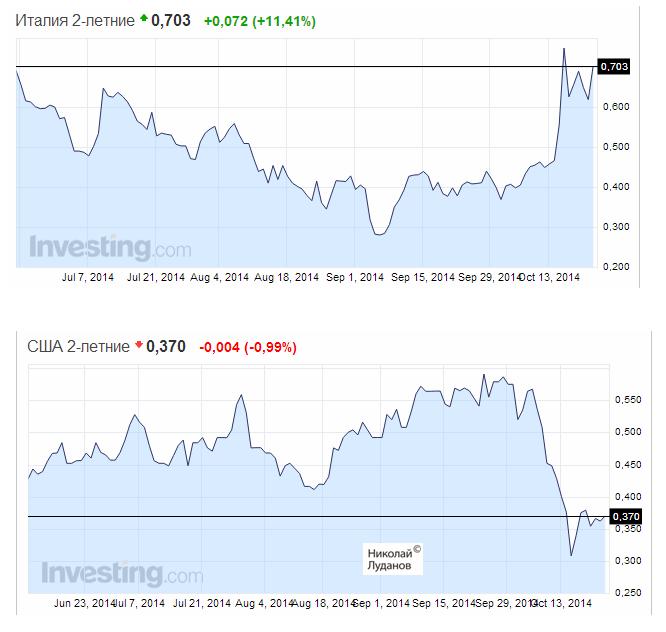Select the Италия 2-летние chart title
Viewport: 666px width, 632px height.
(x=74, y=19)
